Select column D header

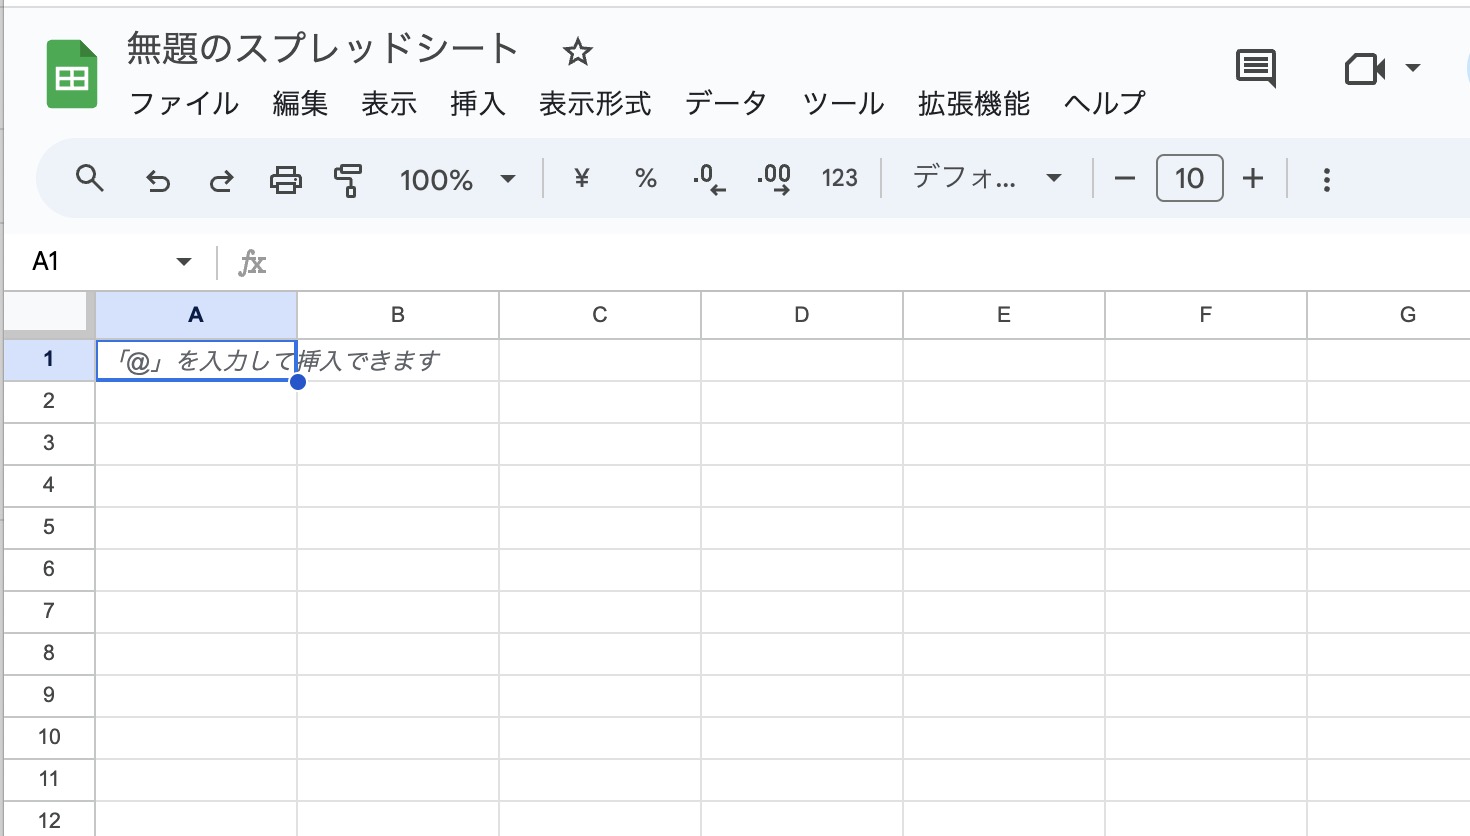pyautogui.click(x=801, y=315)
